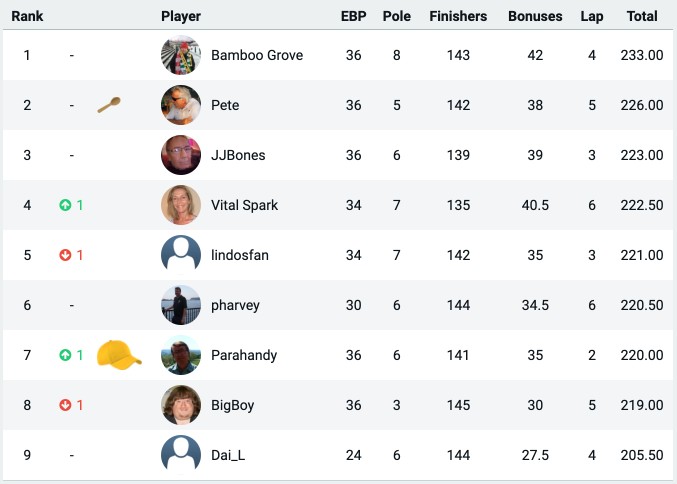
Task: Click the yellow cap icon beside Parahandy
Action: (x=119, y=355)
